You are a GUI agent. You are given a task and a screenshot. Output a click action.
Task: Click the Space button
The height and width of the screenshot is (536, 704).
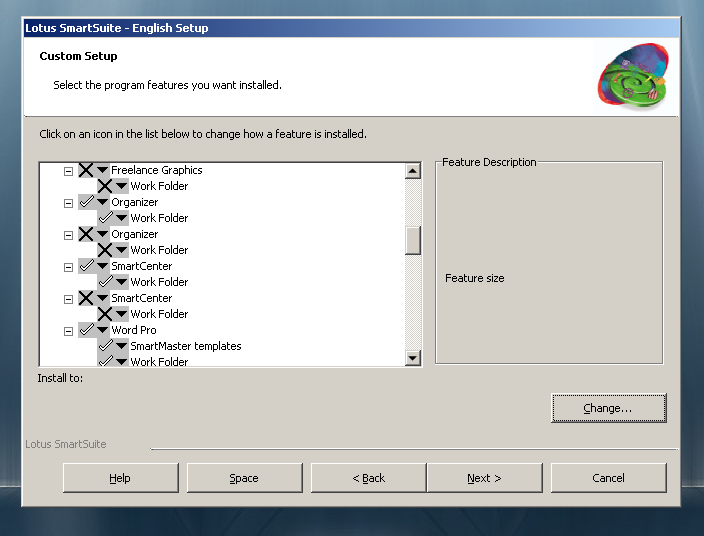click(244, 478)
